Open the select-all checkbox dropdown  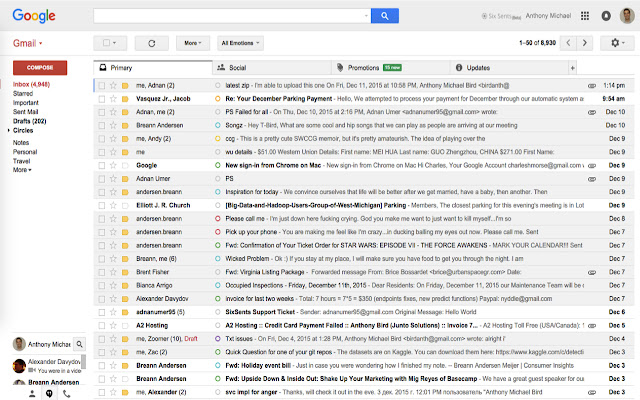click(110, 43)
